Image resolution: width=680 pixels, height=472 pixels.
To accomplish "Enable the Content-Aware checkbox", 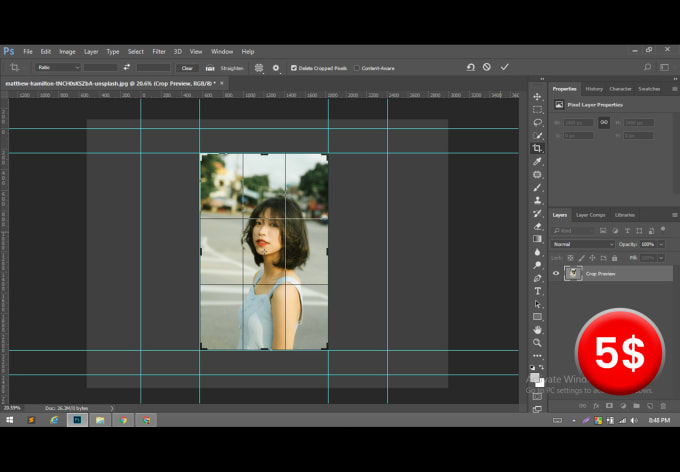I will click(x=356, y=68).
